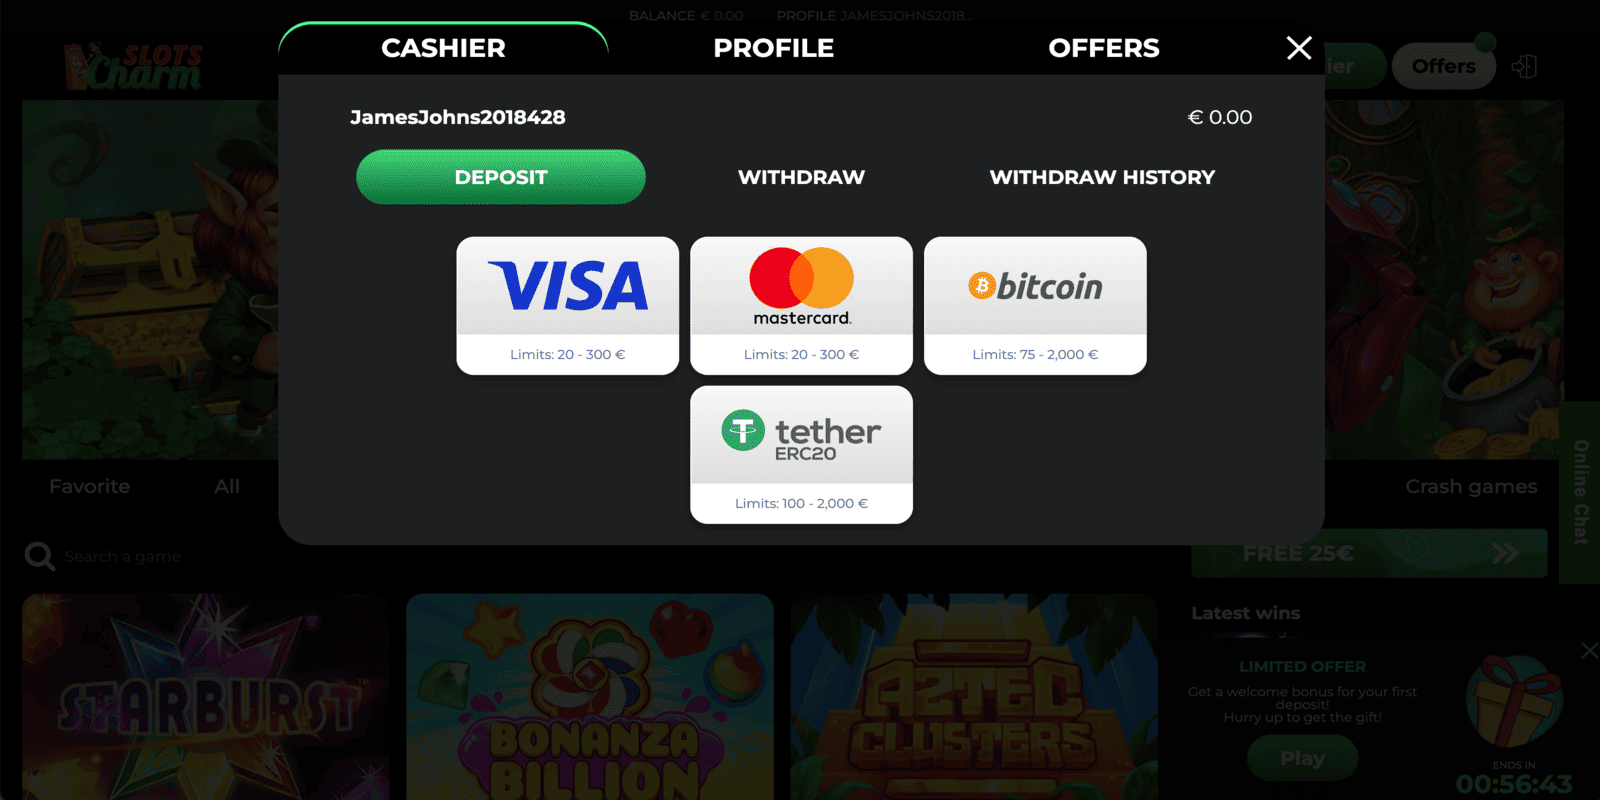Click the logout icon beside Offers
The width and height of the screenshot is (1600, 800).
click(x=1524, y=66)
